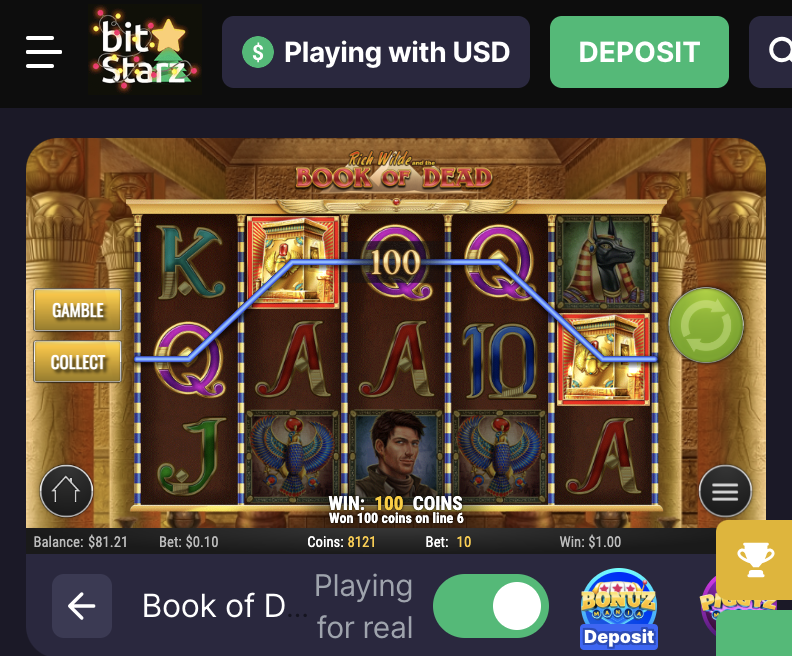The image size is (792, 656).
Task: Click the game home icon
Action: tap(67, 490)
